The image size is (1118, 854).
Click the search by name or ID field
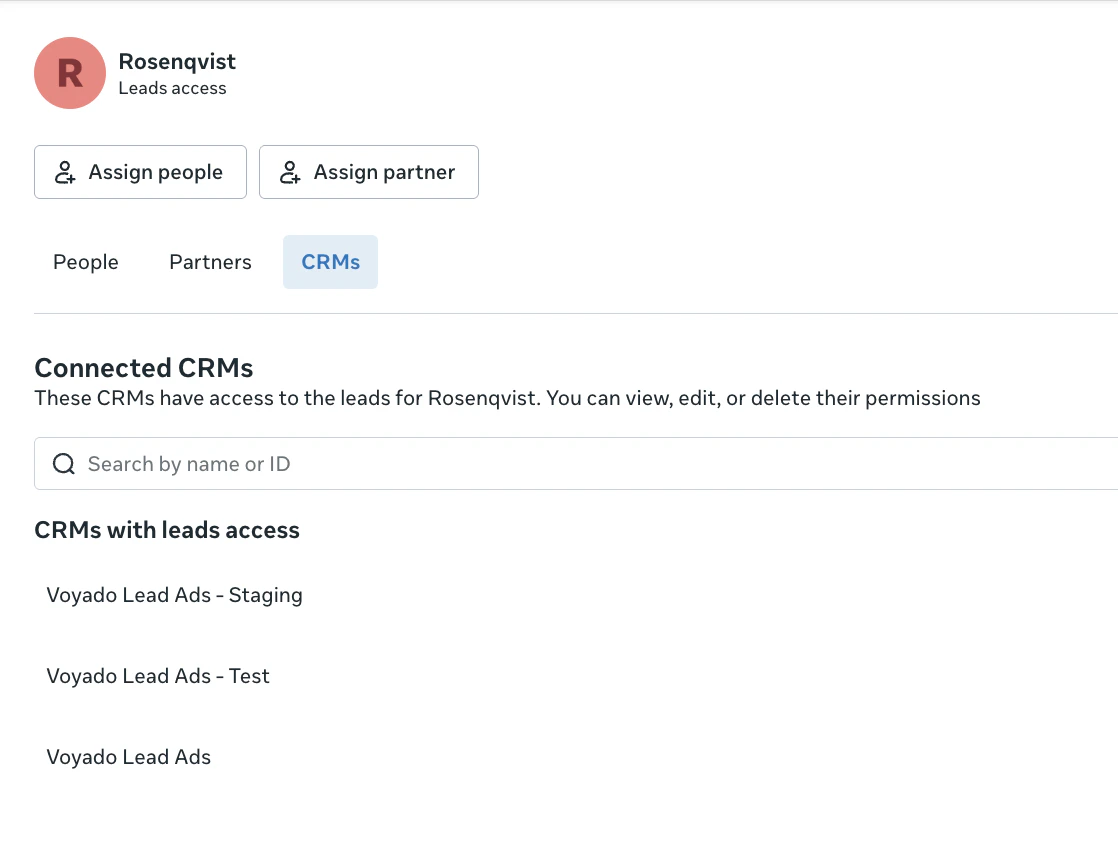point(300,463)
